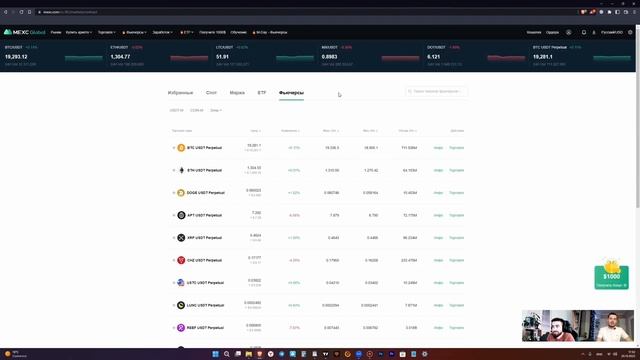Select the COIN-M filter
Screen dimensions: 640x360
(x=197, y=110)
